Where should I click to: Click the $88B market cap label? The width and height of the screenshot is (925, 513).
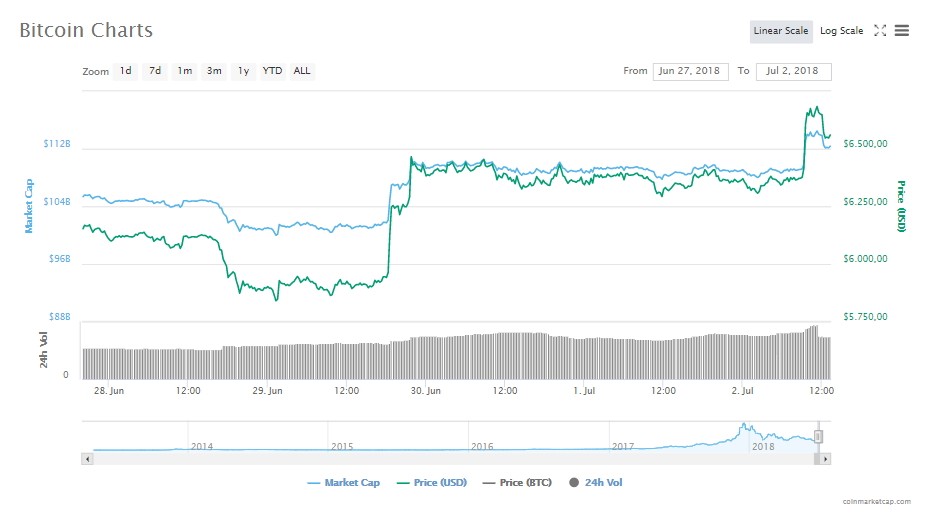pyautogui.click(x=60, y=317)
